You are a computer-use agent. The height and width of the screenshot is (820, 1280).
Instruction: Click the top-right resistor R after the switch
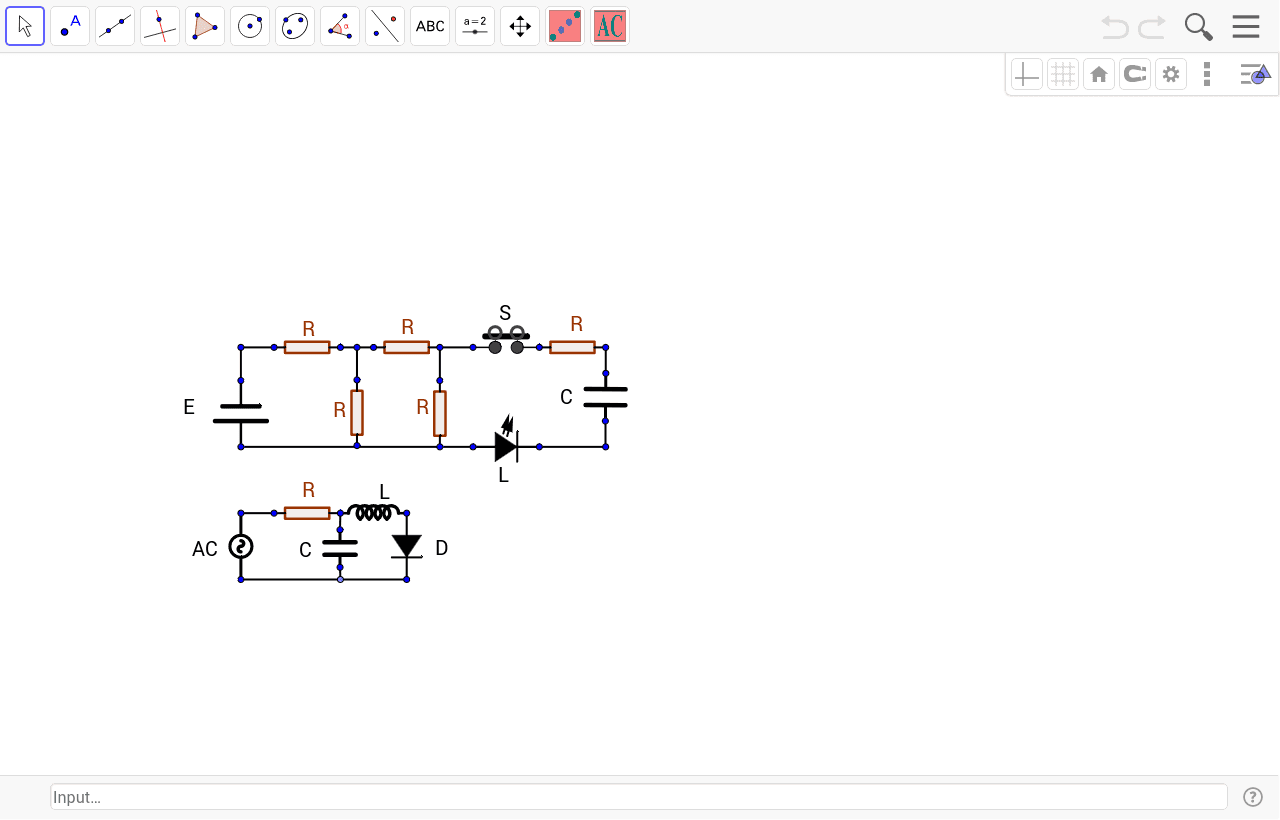(572, 347)
